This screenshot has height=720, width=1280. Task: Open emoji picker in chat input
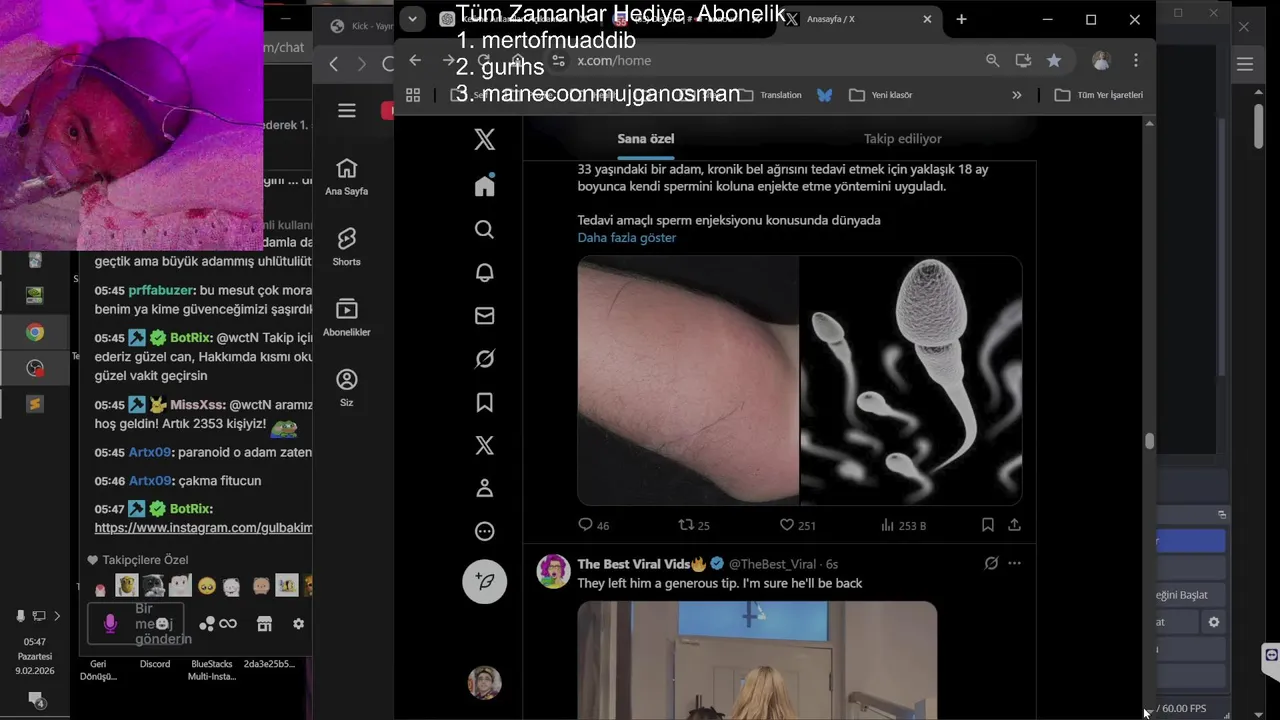162,624
